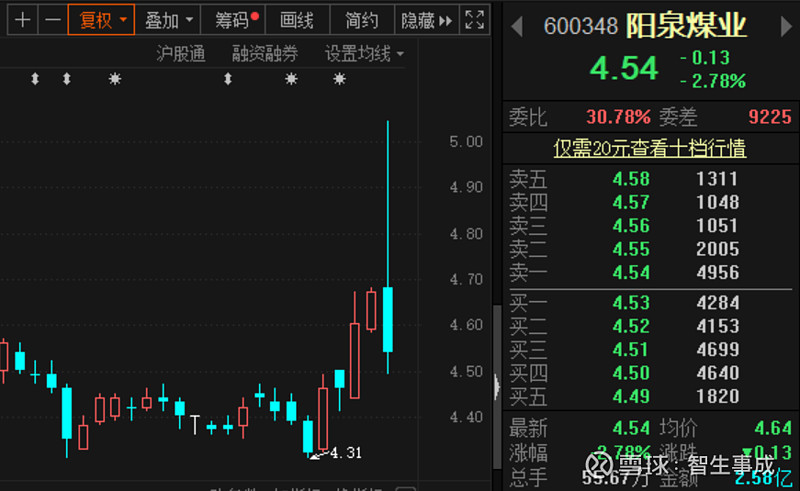The image size is (800, 491).
Task: Open the 叠加 overlay dropdown
Action: [x=168, y=20]
